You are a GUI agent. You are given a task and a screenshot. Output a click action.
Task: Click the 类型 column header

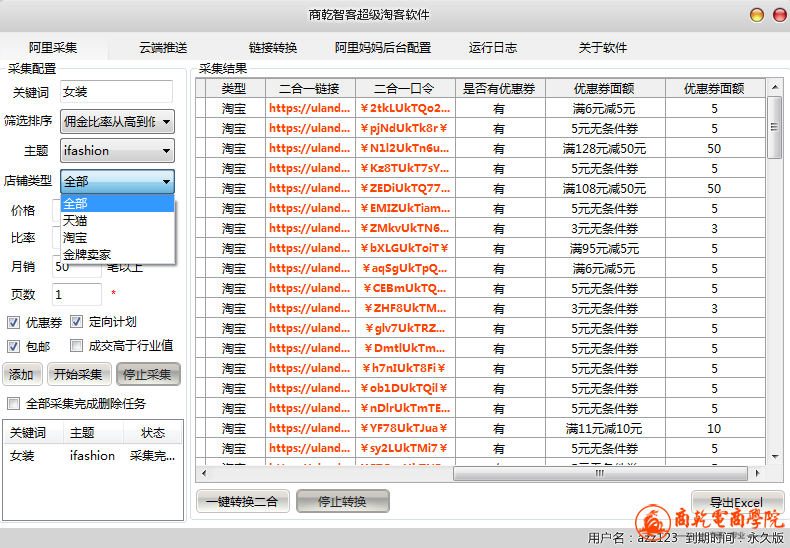pos(234,89)
